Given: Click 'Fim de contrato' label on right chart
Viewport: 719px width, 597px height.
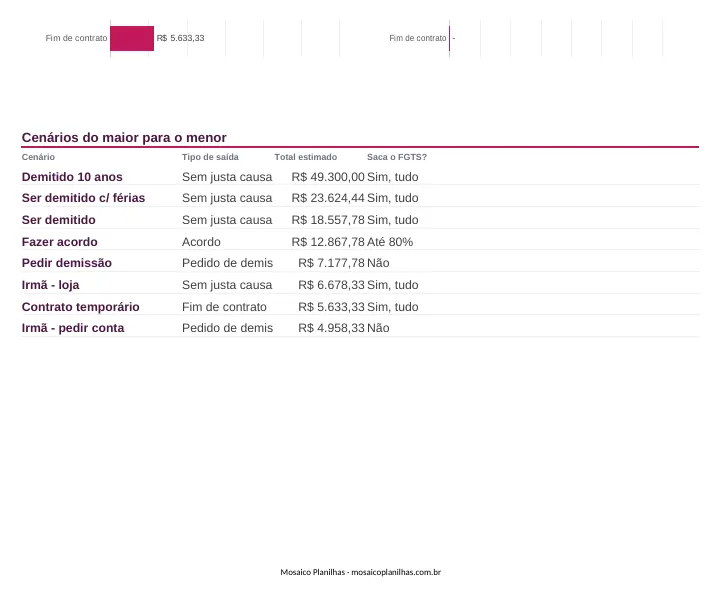Looking at the screenshot, I should (418, 38).
